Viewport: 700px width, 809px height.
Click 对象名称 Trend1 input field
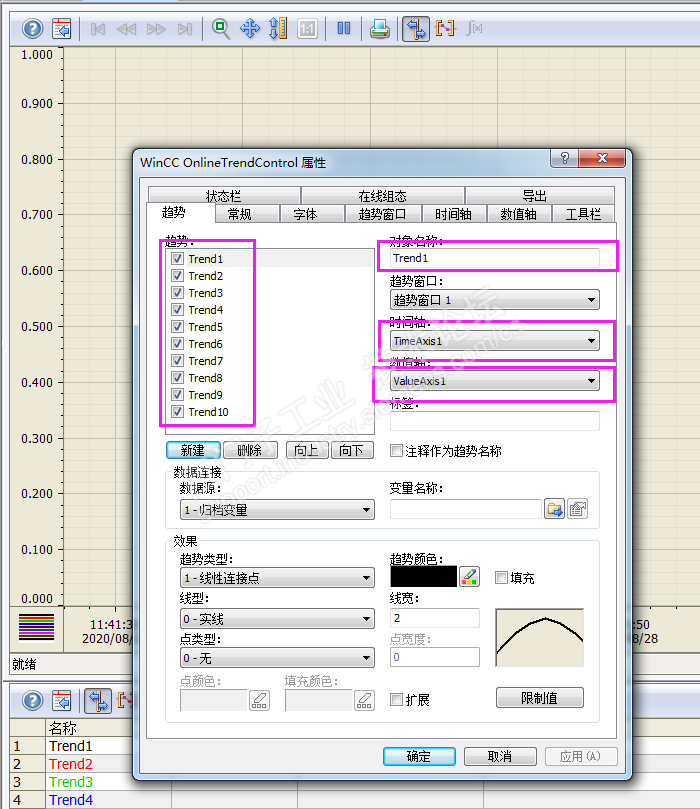[x=495, y=258]
